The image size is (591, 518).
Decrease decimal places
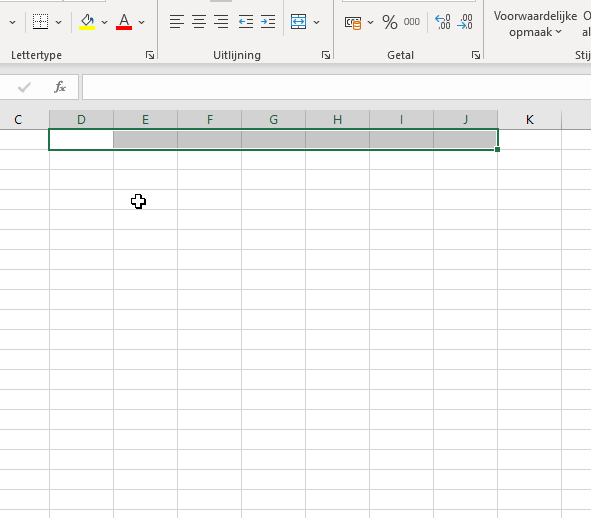(465, 22)
